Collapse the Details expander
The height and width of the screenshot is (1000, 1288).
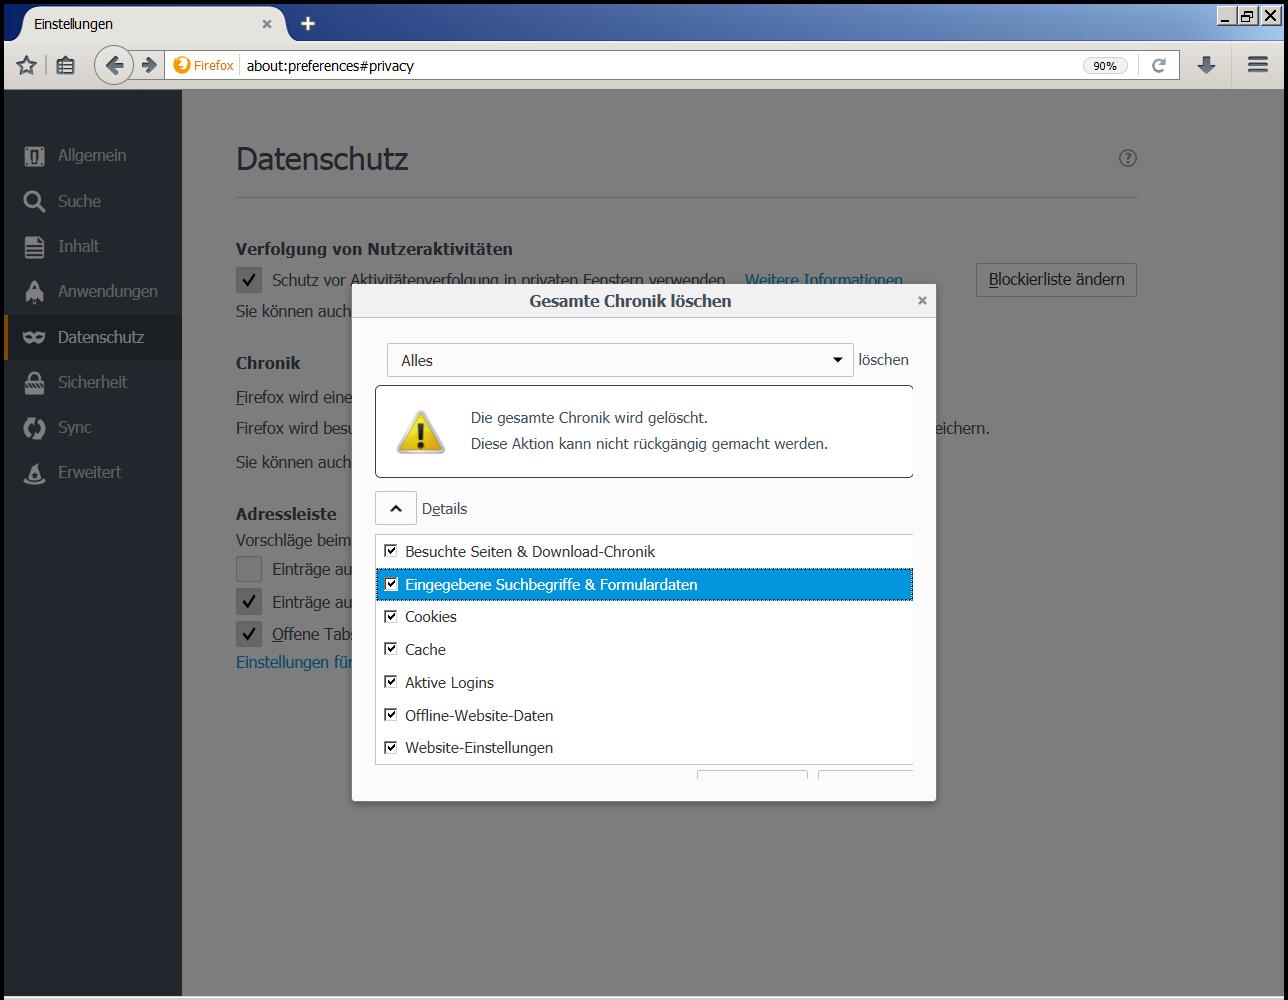(396, 508)
